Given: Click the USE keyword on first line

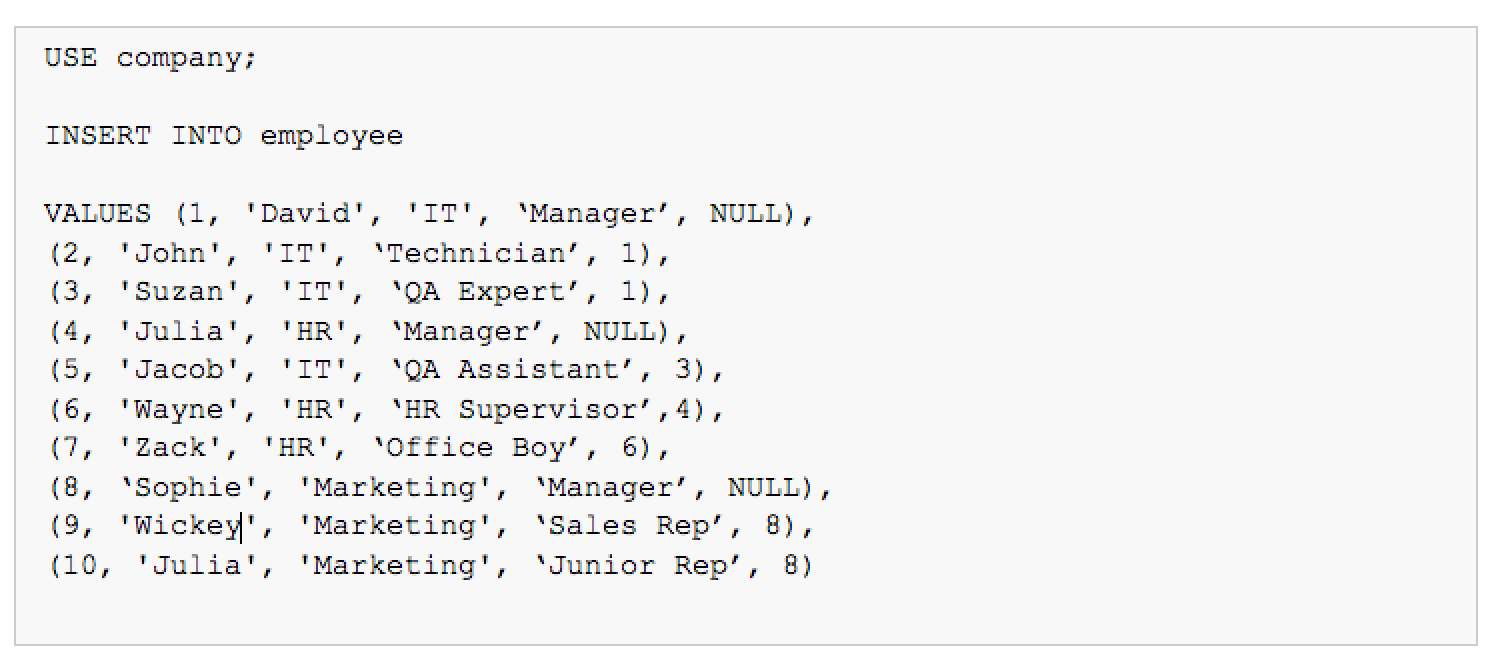Looking at the screenshot, I should [x=71, y=58].
